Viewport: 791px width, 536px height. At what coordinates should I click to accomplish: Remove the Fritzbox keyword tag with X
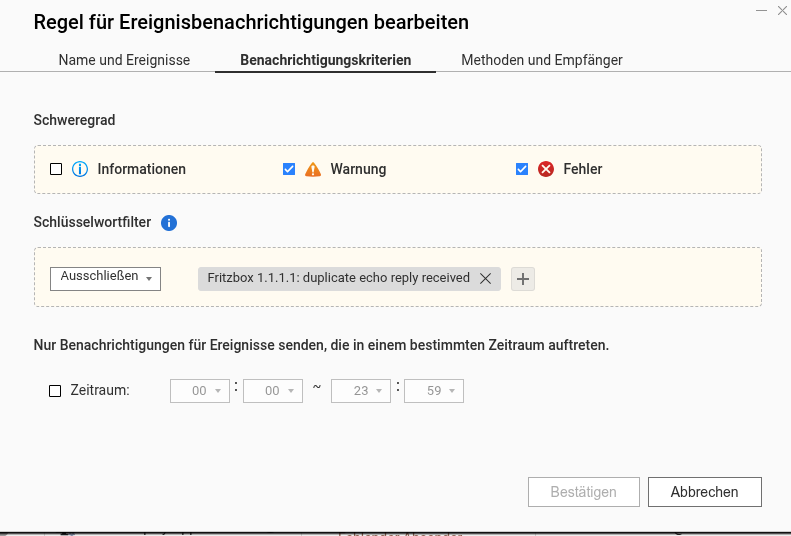pos(485,279)
